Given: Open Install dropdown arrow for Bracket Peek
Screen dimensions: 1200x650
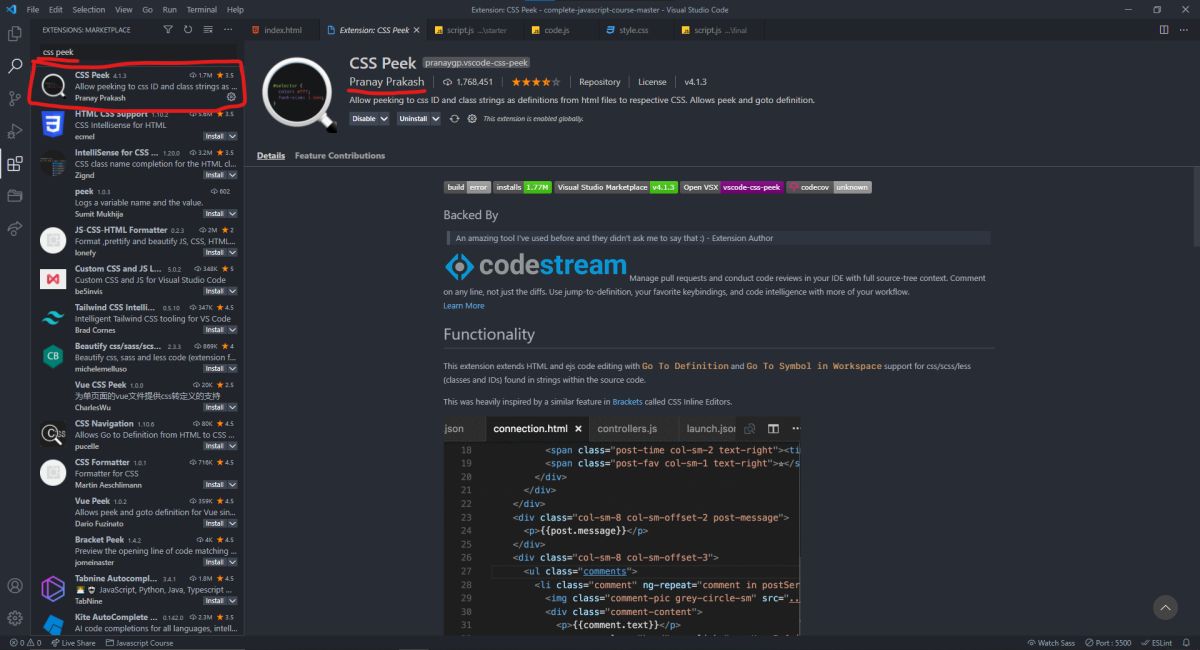Looking at the screenshot, I should pyautogui.click(x=233, y=562).
